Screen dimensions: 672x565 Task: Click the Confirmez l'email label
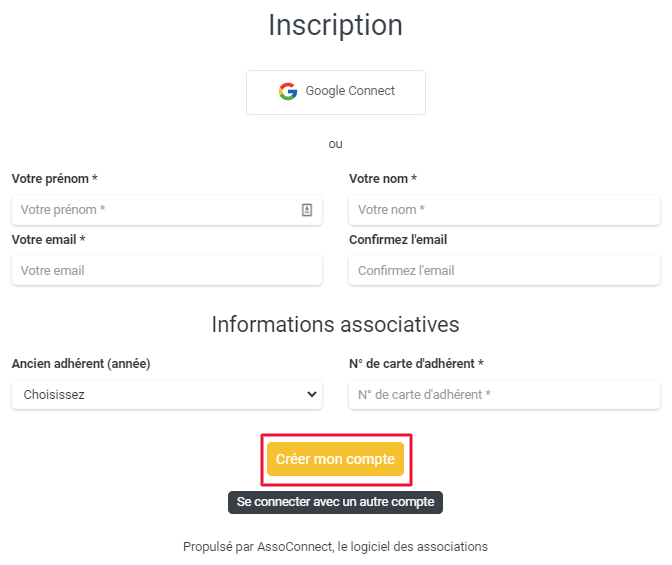coord(398,240)
